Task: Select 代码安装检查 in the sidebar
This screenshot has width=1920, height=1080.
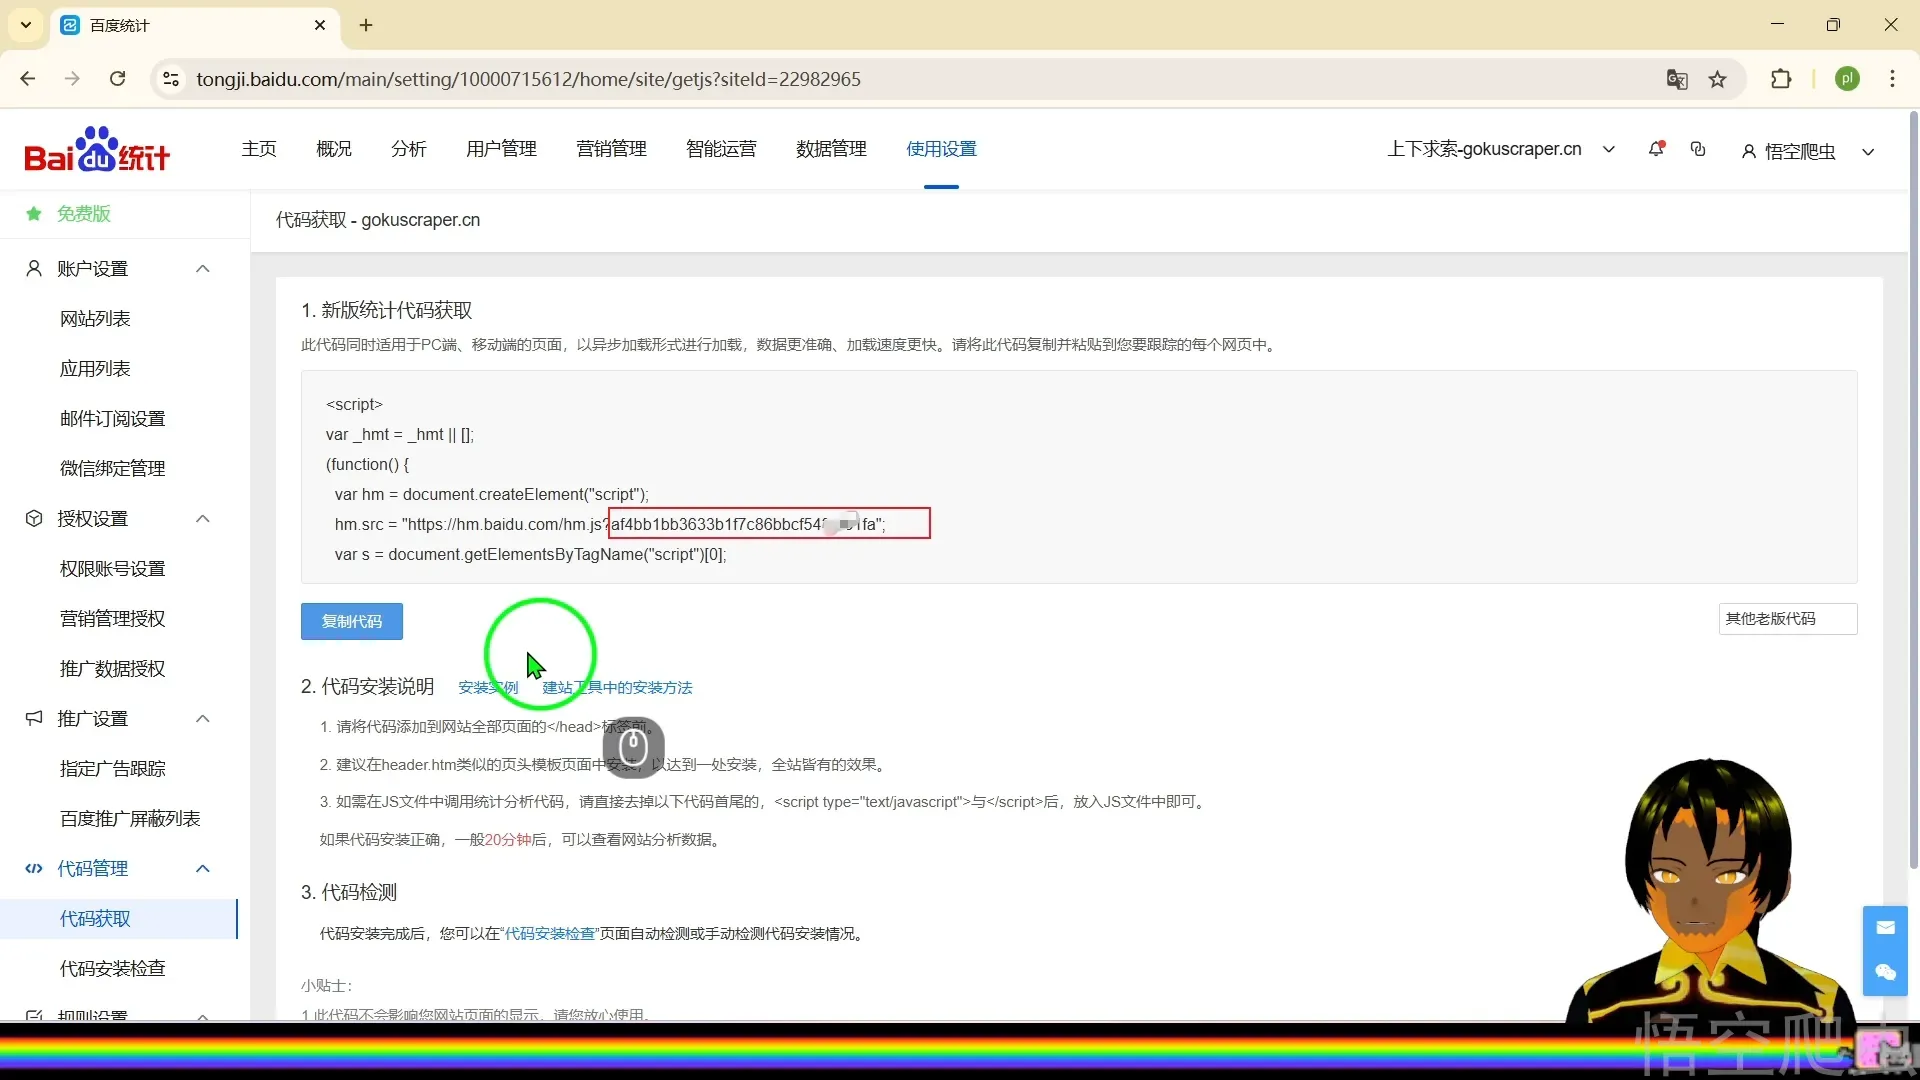Action: click(113, 968)
